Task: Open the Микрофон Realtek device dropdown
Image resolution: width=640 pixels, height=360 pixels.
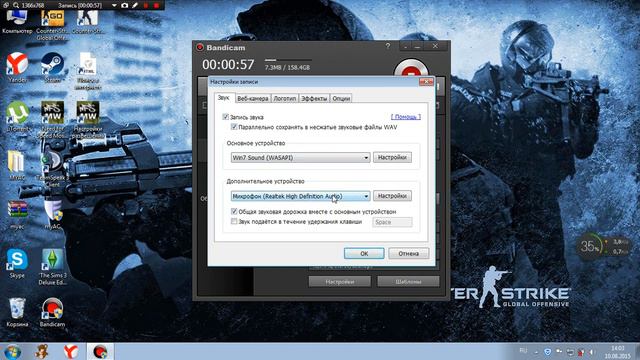Action: click(x=300, y=196)
